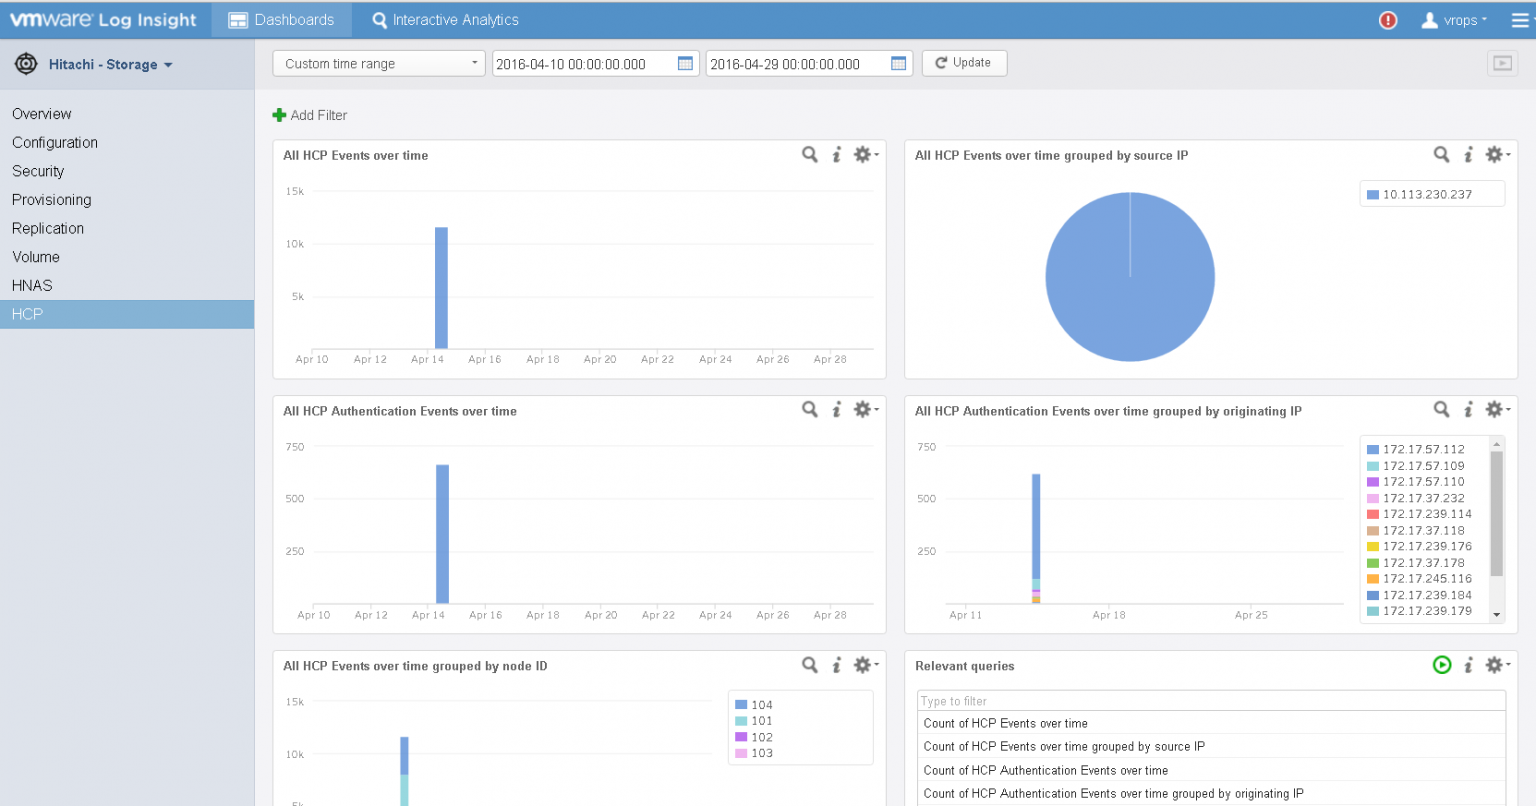The image size is (1536, 806).
Task: Show info for All HCP Events over time
Action: pos(837,155)
